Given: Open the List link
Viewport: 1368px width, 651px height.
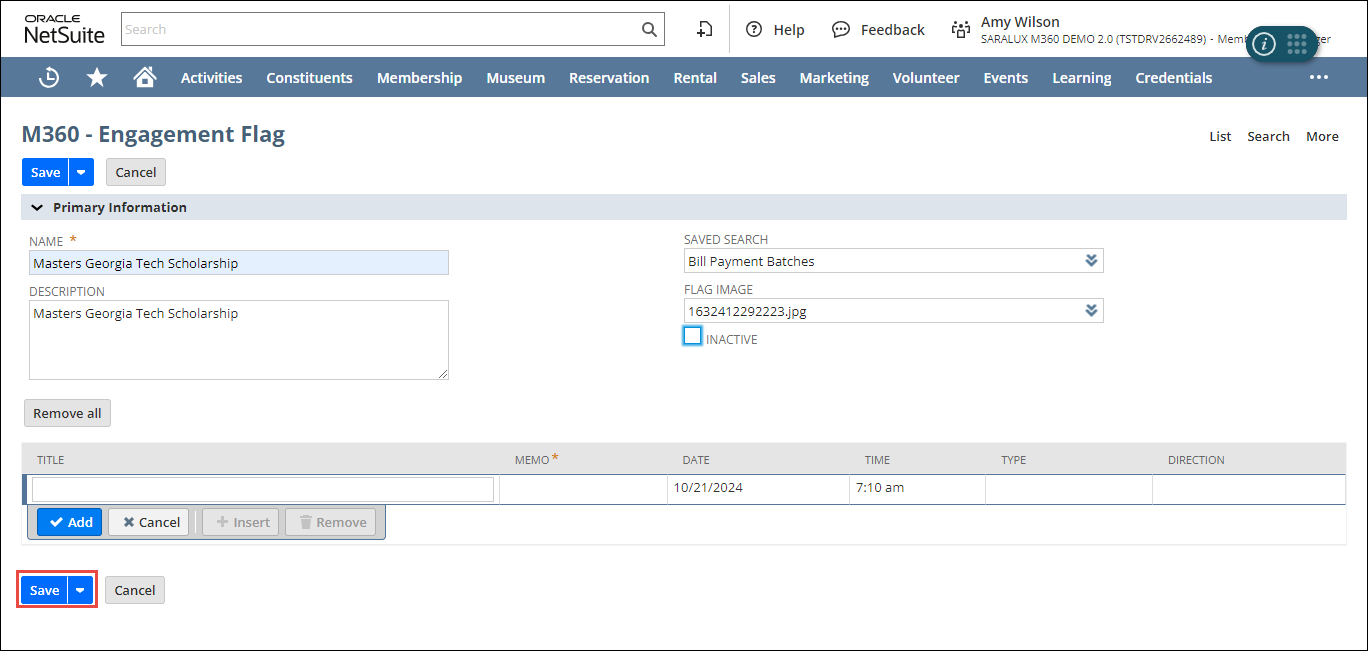Looking at the screenshot, I should coord(1220,136).
